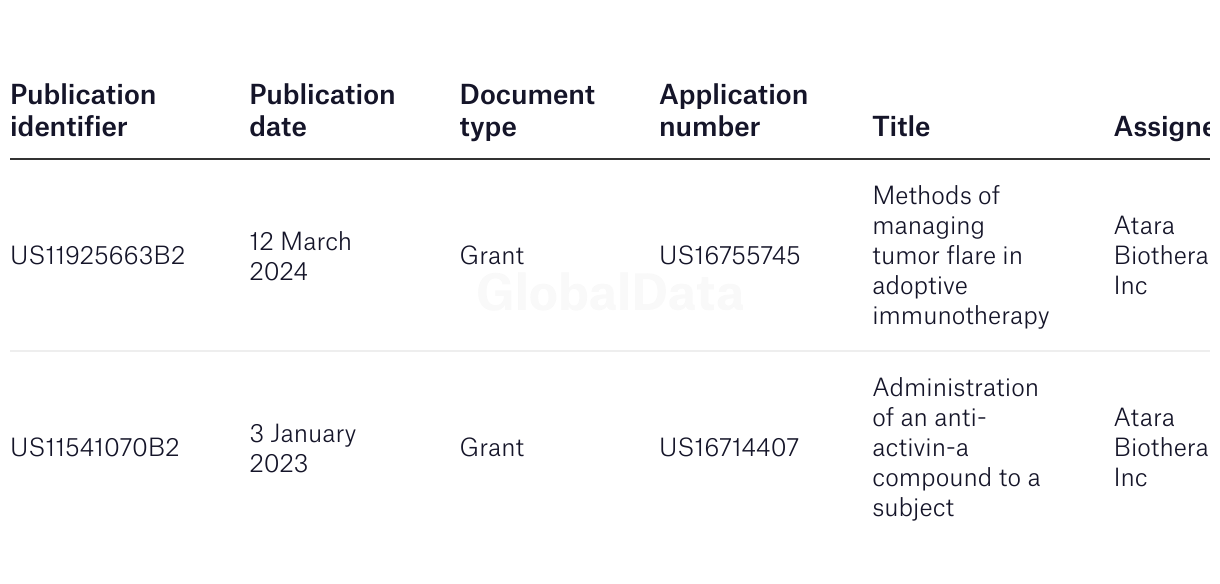Click the Application number column header
Screen dimensions: 1220x584
click(x=733, y=110)
